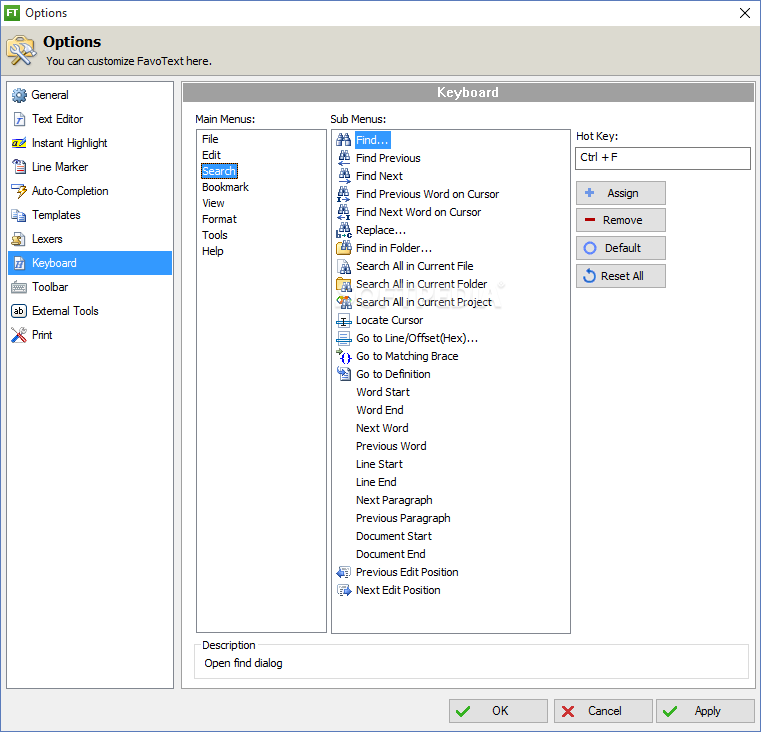
Task: Click the Auto-Completion lightning icon
Action: click(x=19, y=191)
